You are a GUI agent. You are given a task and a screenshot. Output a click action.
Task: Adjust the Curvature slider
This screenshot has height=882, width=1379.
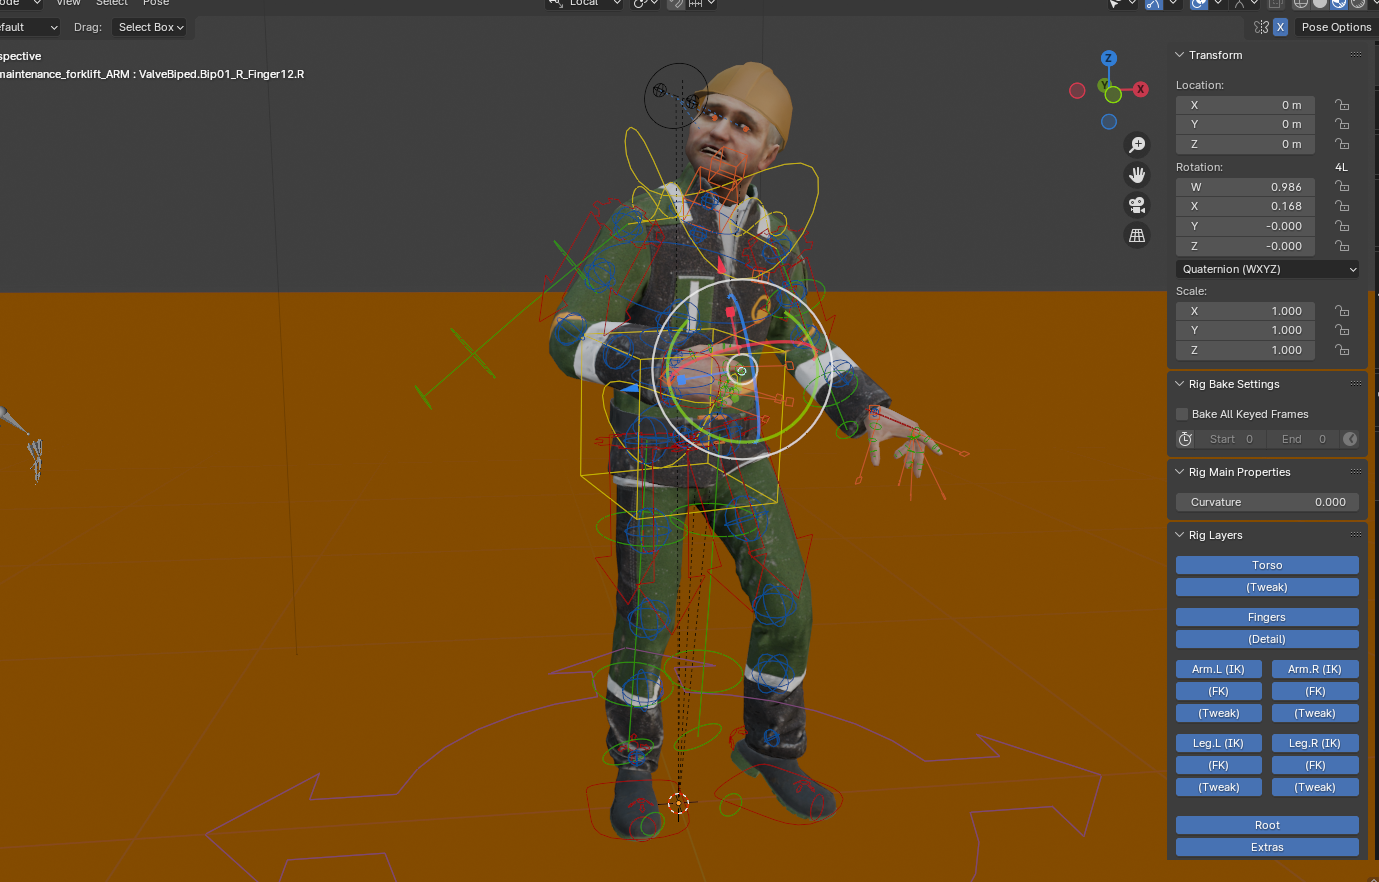(x=1267, y=502)
